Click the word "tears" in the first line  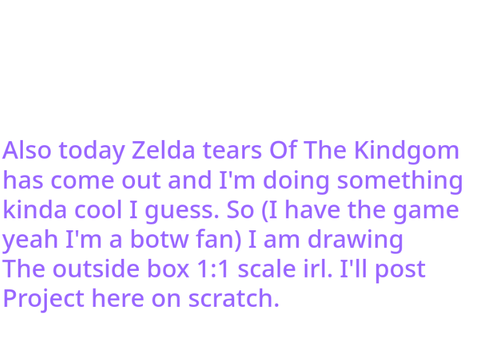click(232, 151)
